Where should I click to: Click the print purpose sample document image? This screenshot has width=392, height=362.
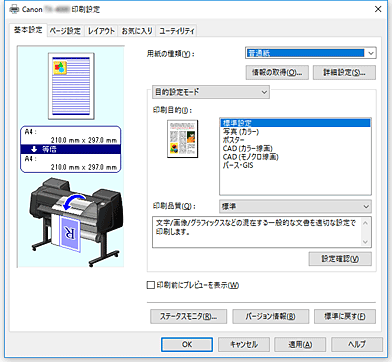tap(182, 139)
